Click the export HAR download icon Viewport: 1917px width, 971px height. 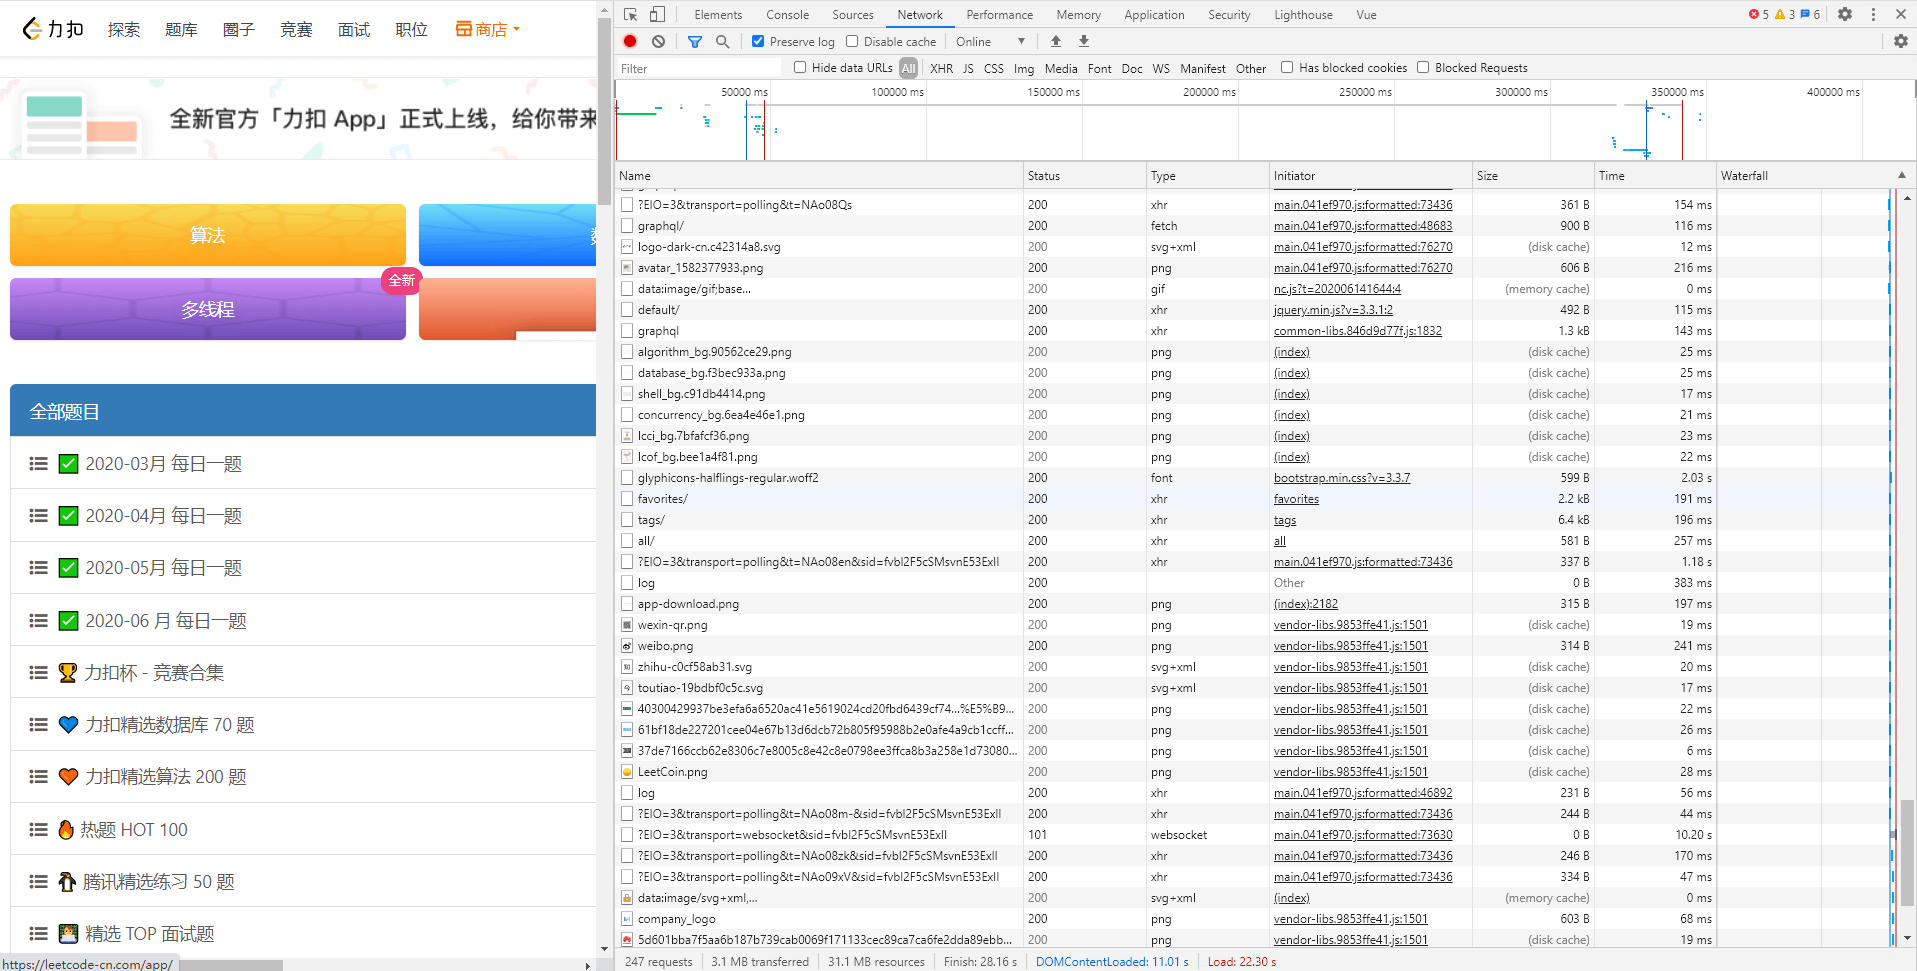coord(1084,41)
